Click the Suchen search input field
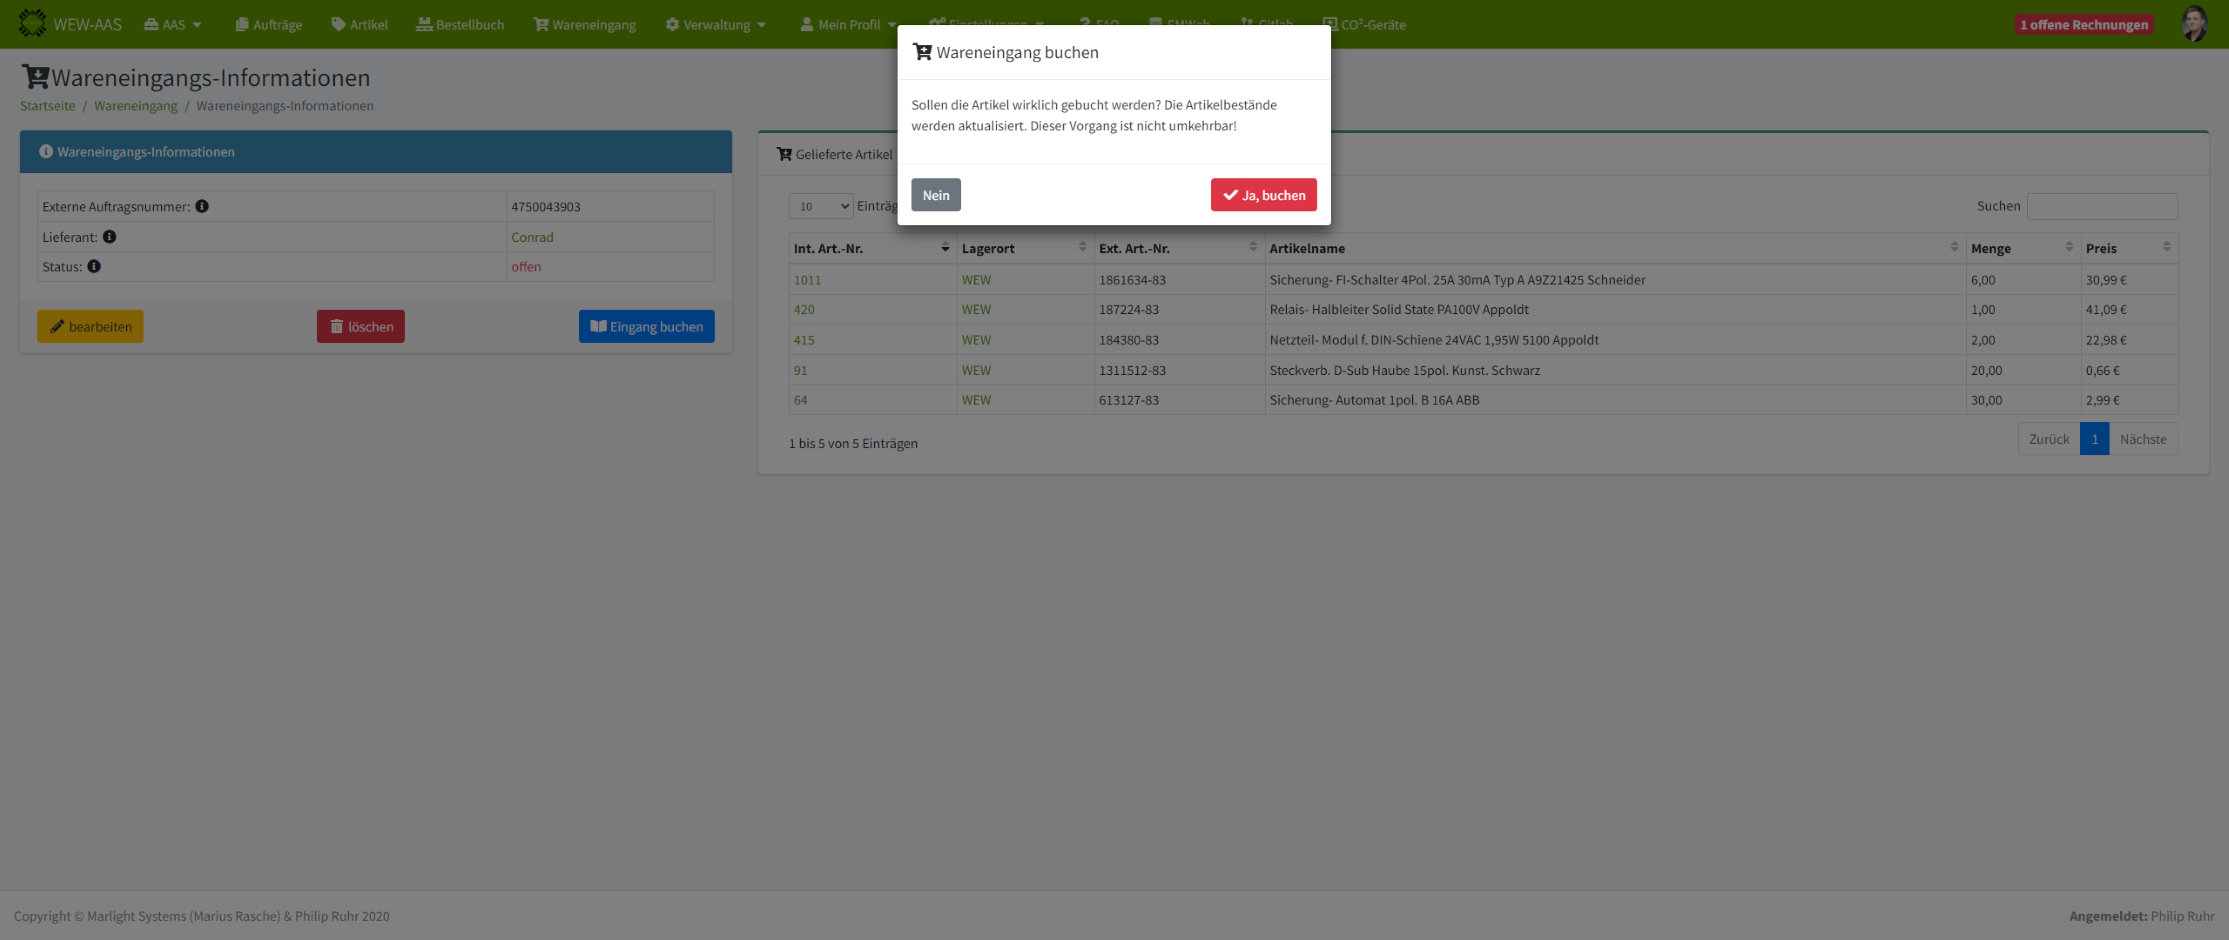 [2101, 206]
